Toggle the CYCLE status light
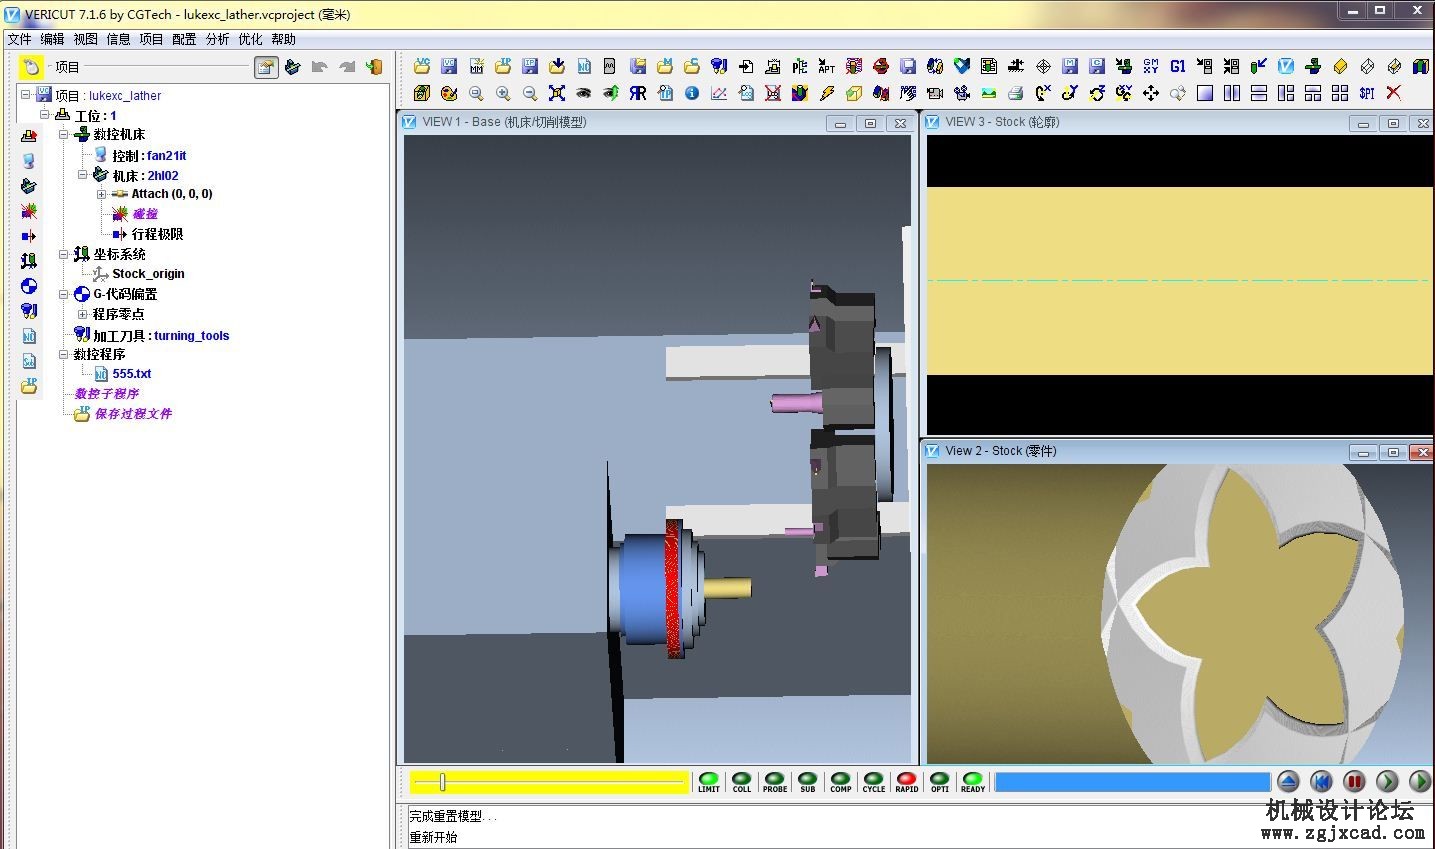 tap(874, 782)
